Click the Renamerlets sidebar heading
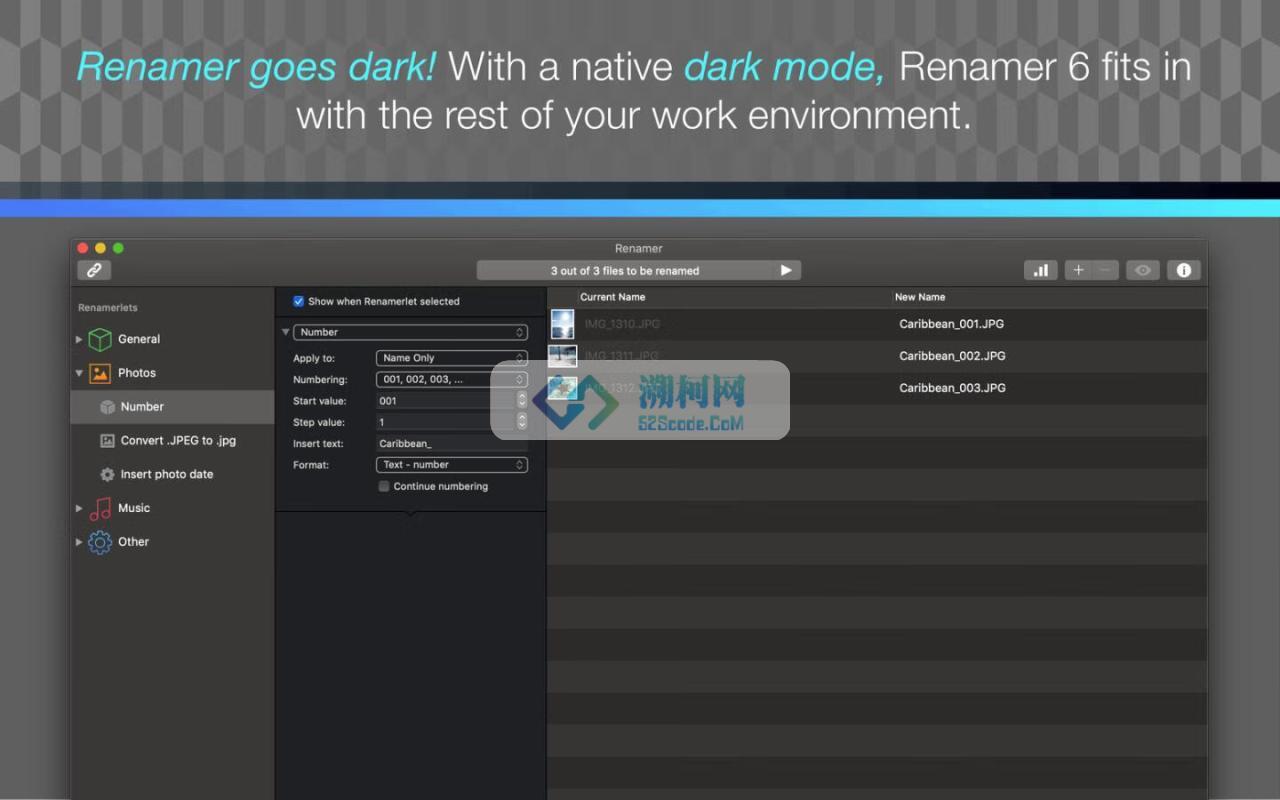The height and width of the screenshot is (800, 1280). 108,308
